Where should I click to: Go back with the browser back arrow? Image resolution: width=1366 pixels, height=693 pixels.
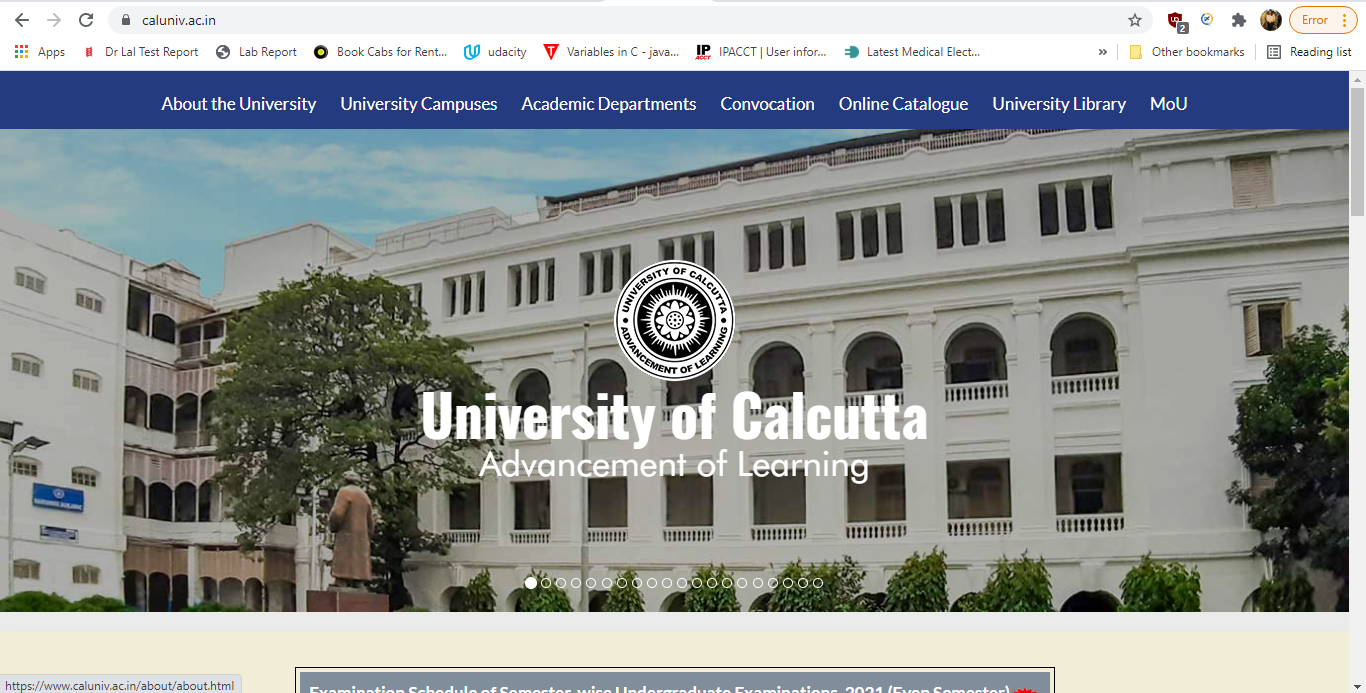(x=22, y=20)
